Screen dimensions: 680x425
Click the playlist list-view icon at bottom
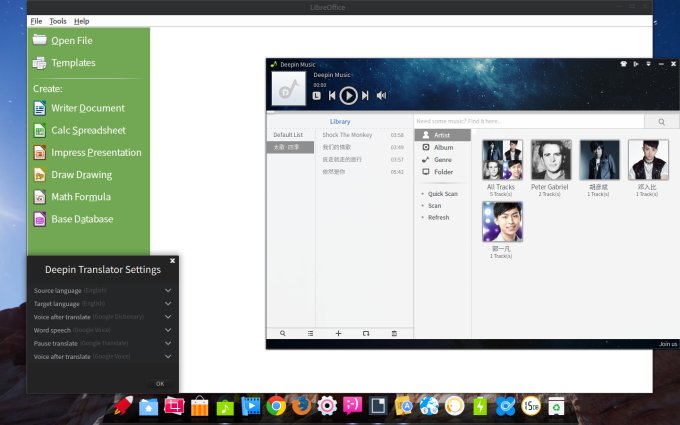[x=311, y=333]
